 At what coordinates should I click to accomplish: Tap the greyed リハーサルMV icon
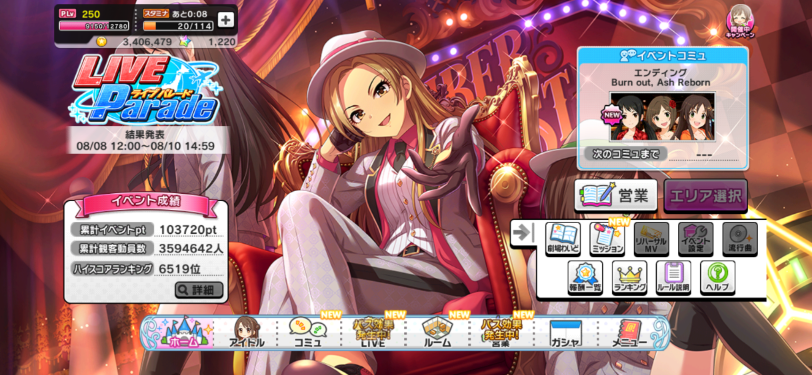click(x=651, y=239)
